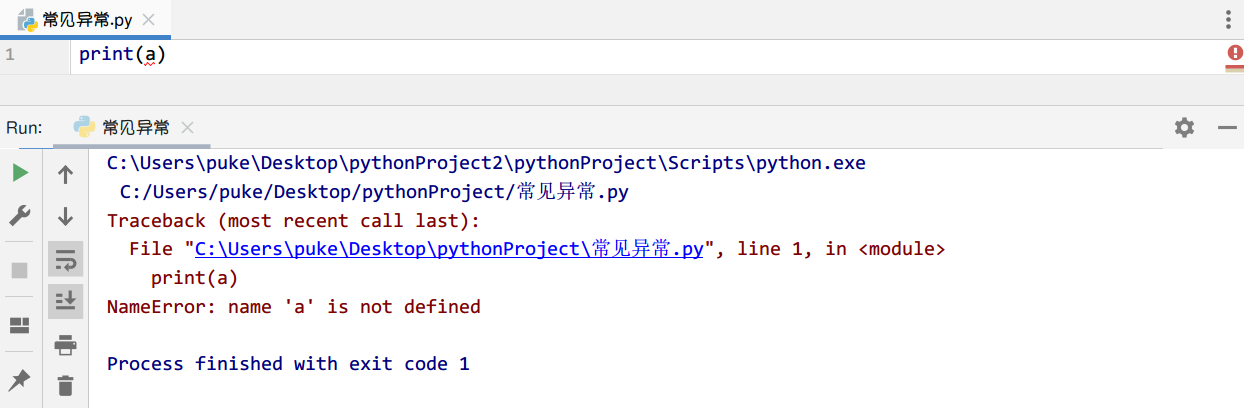
Task: Click the red error indicator in editor
Action: [1234, 54]
